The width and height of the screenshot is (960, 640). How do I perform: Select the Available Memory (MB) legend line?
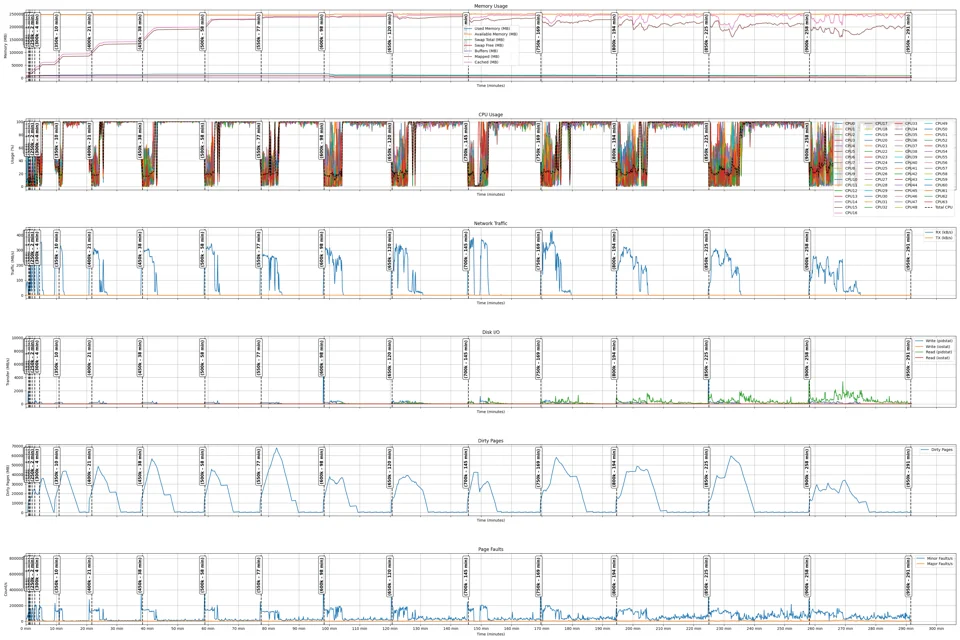click(x=491, y=34)
